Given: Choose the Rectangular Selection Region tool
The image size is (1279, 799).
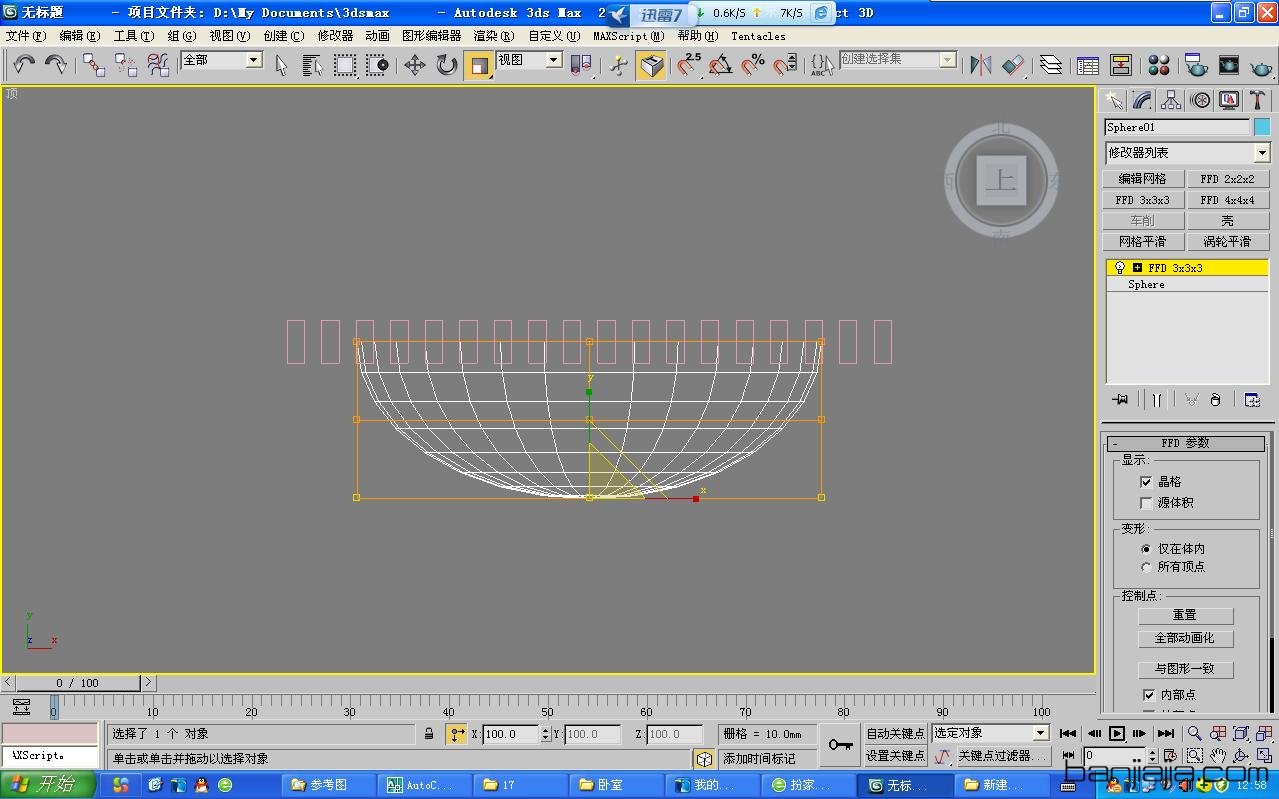Looking at the screenshot, I should 345,65.
